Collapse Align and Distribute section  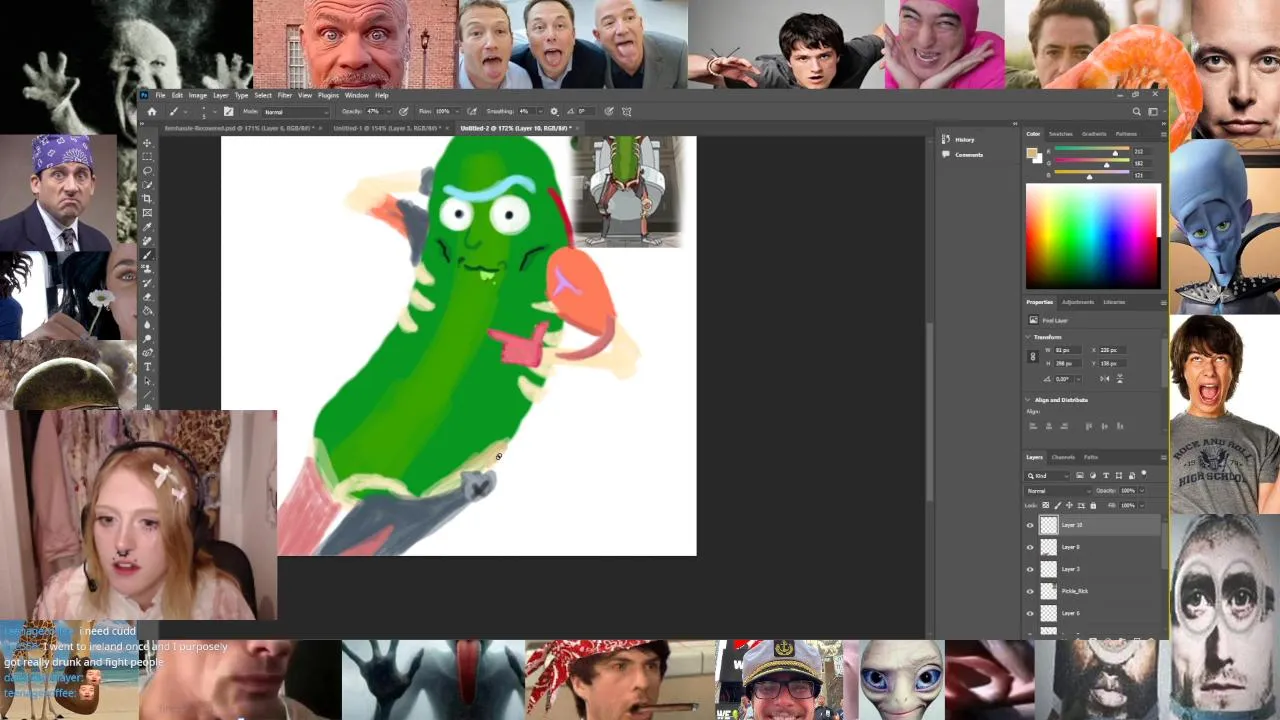[x=1028, y=400]
